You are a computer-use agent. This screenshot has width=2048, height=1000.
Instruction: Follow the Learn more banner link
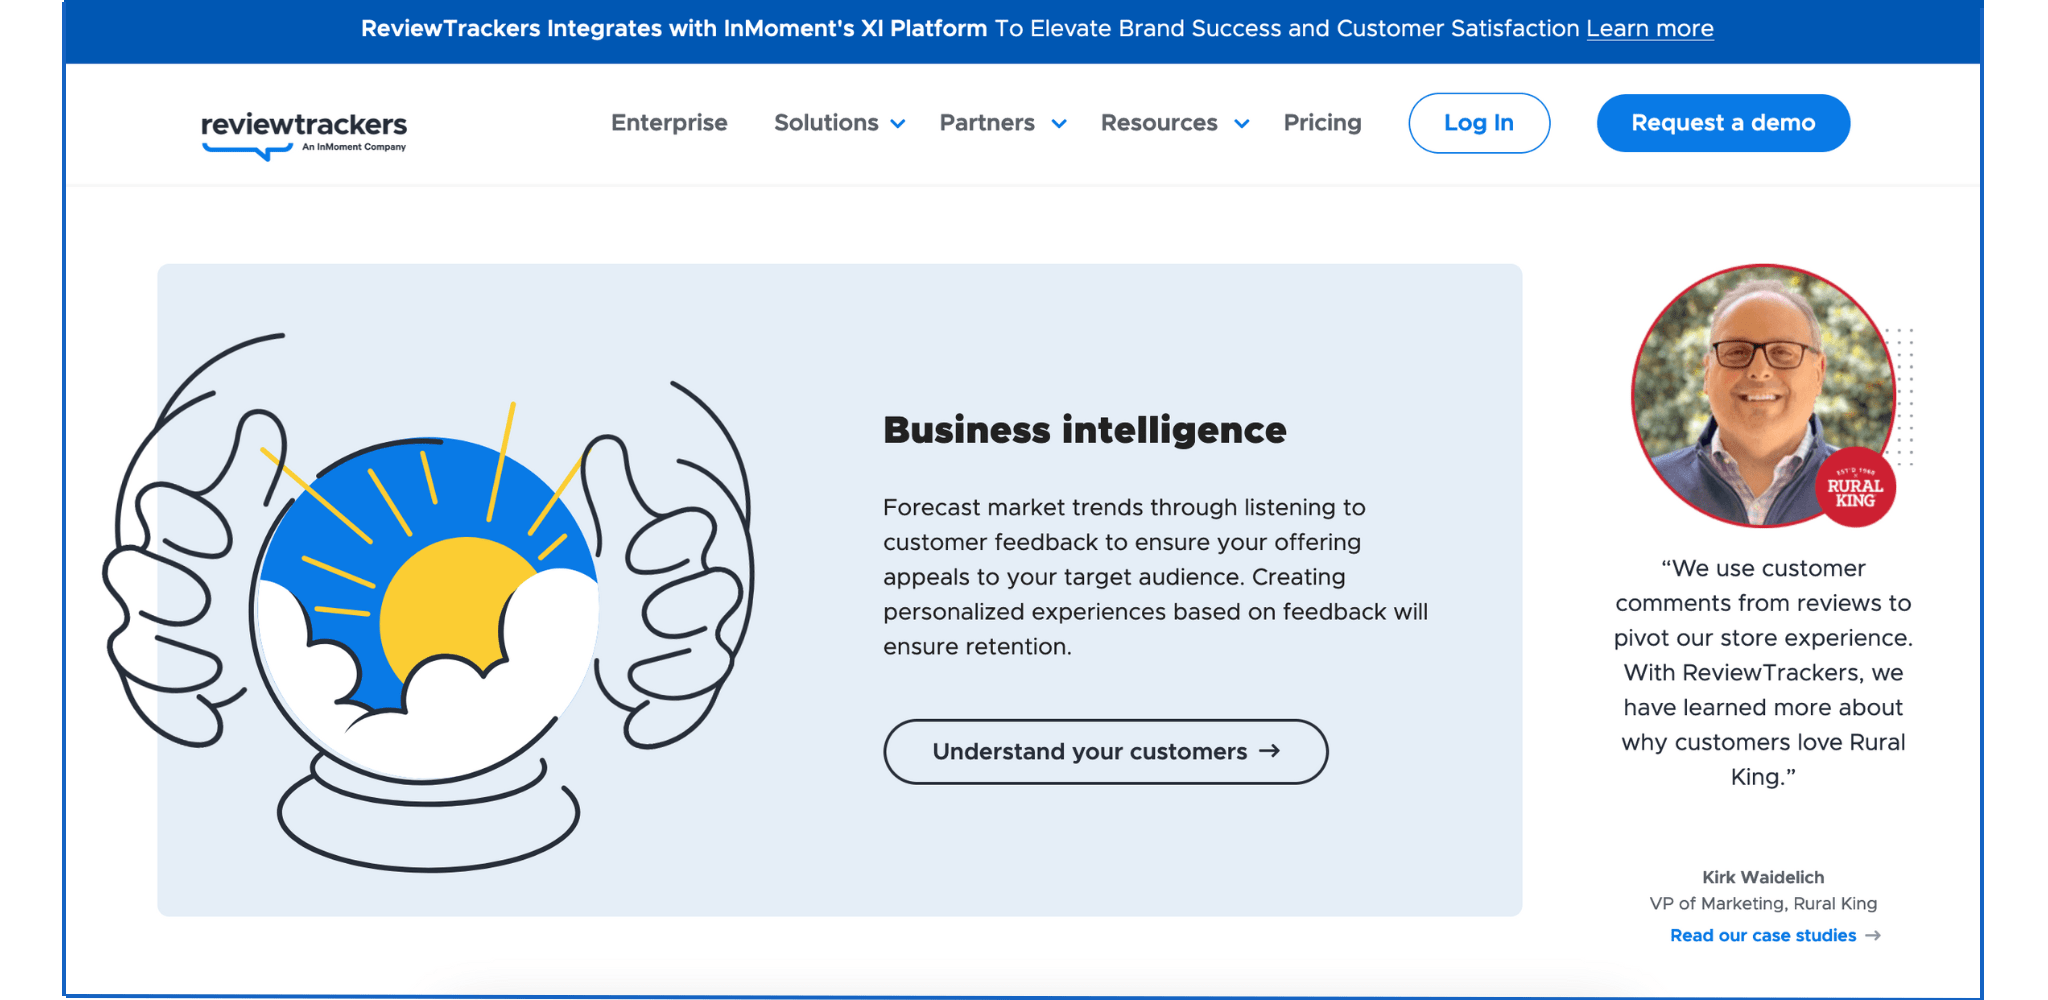coord(1649,29)
